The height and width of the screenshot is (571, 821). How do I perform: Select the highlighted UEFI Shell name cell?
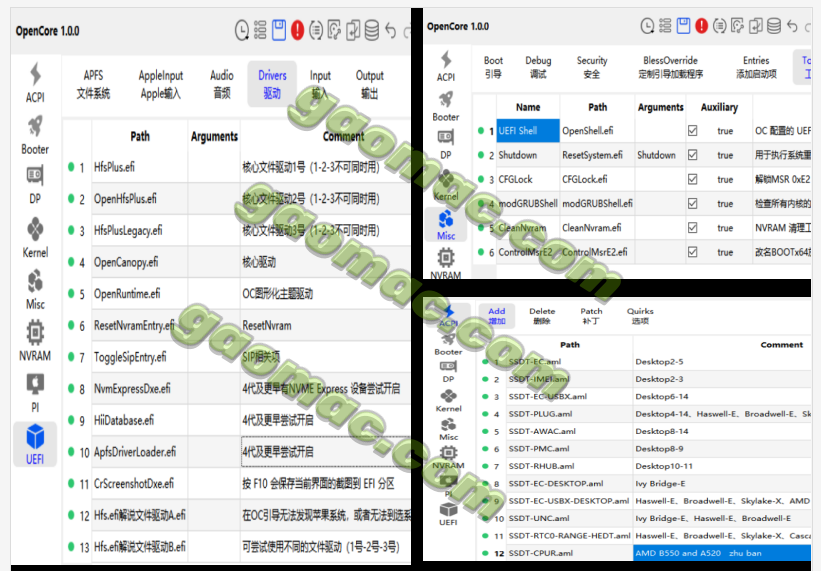pos(528,131)
